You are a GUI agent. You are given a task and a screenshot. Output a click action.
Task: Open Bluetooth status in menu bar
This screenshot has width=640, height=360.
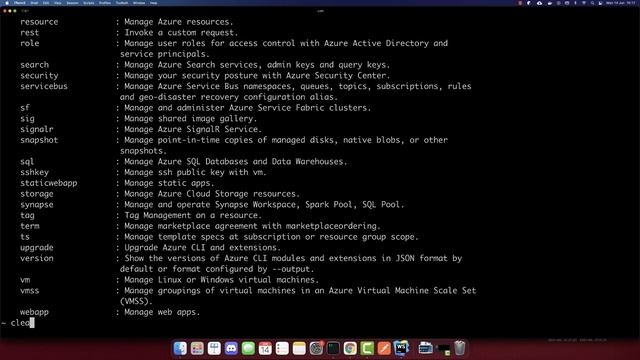(576, 3)
